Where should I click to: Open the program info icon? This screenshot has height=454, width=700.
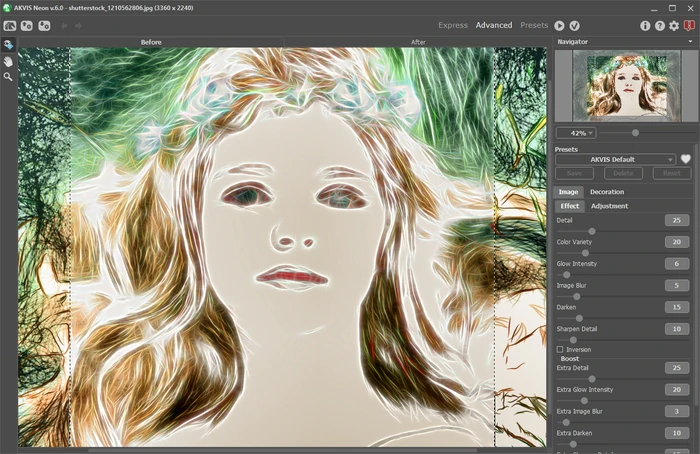point(645,26)
